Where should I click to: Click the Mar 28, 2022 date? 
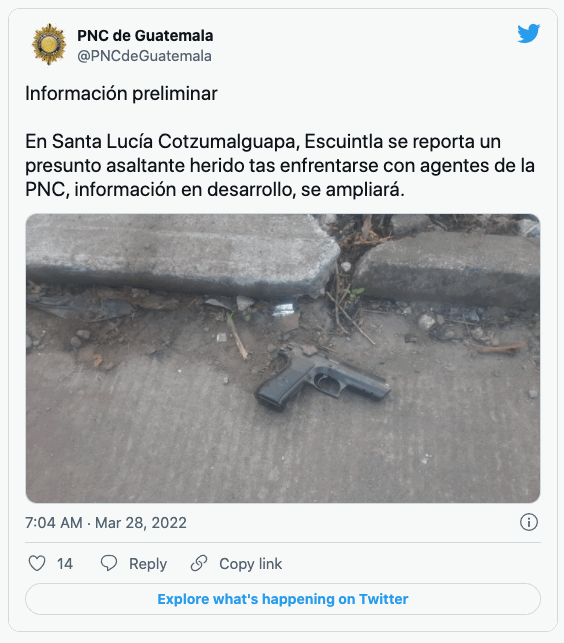tap(141, 523)
